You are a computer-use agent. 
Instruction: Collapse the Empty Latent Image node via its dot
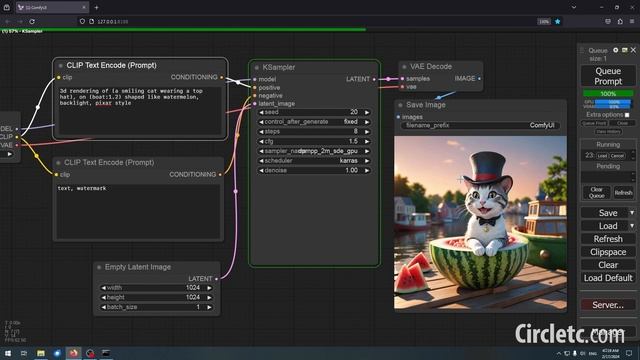point(99,267)
